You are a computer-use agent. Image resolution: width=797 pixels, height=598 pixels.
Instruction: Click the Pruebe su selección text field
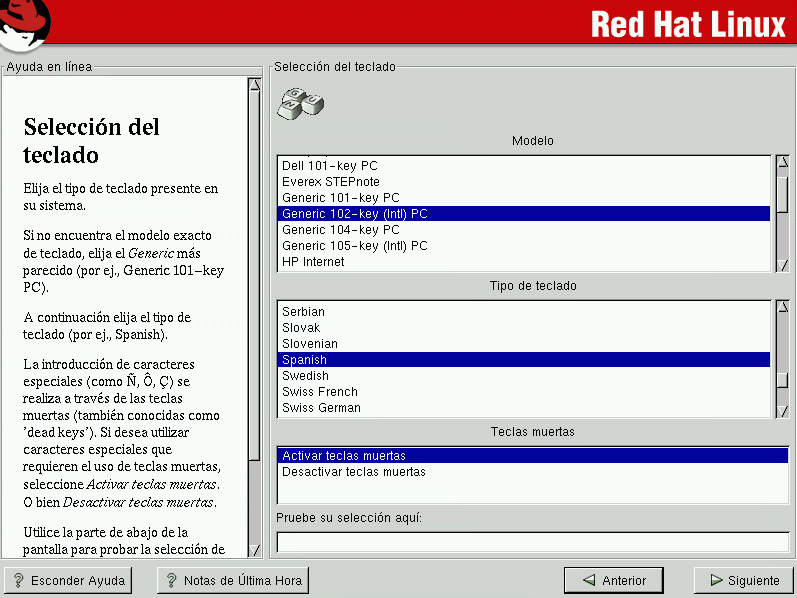532,542
